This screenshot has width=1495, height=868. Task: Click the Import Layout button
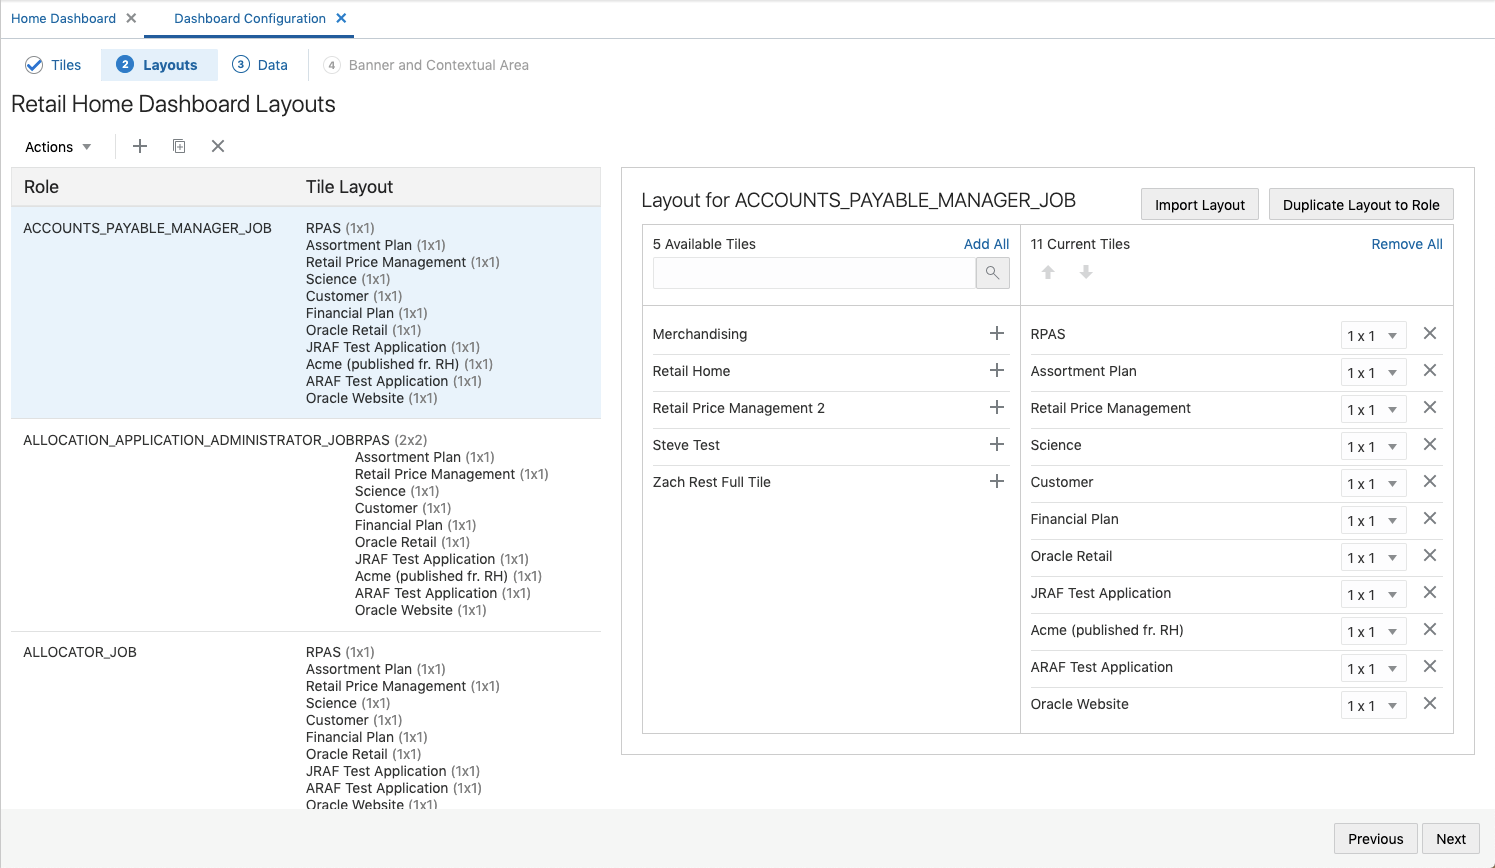[1199, 204]
